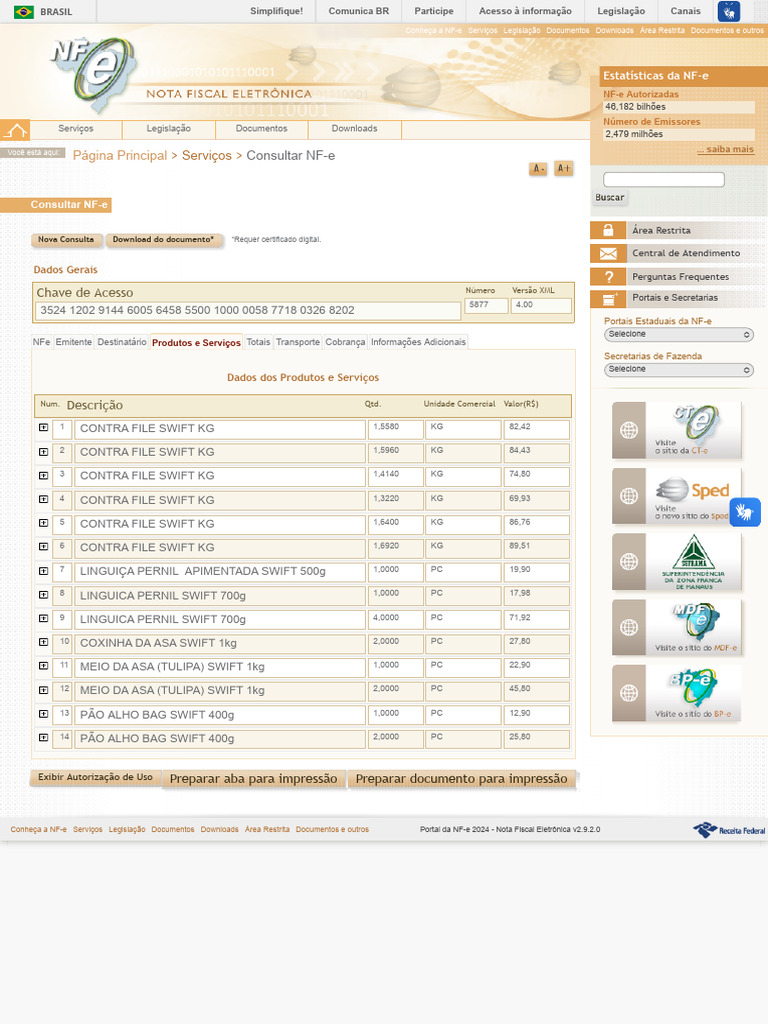
Task: Click the Chave de Acesso field
Action: coord(248,310)
